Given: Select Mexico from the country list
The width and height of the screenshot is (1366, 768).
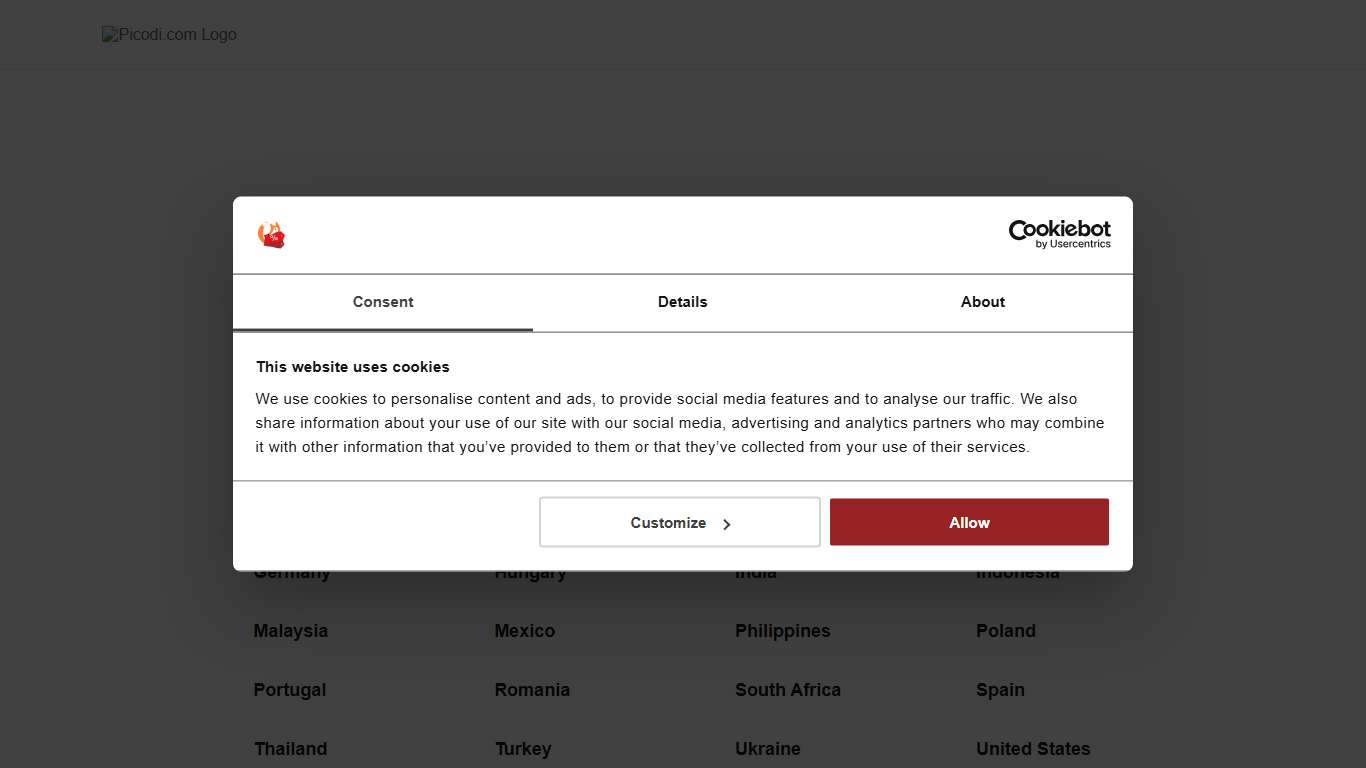Looking at the screenshot, I should (x=524, y=630).
